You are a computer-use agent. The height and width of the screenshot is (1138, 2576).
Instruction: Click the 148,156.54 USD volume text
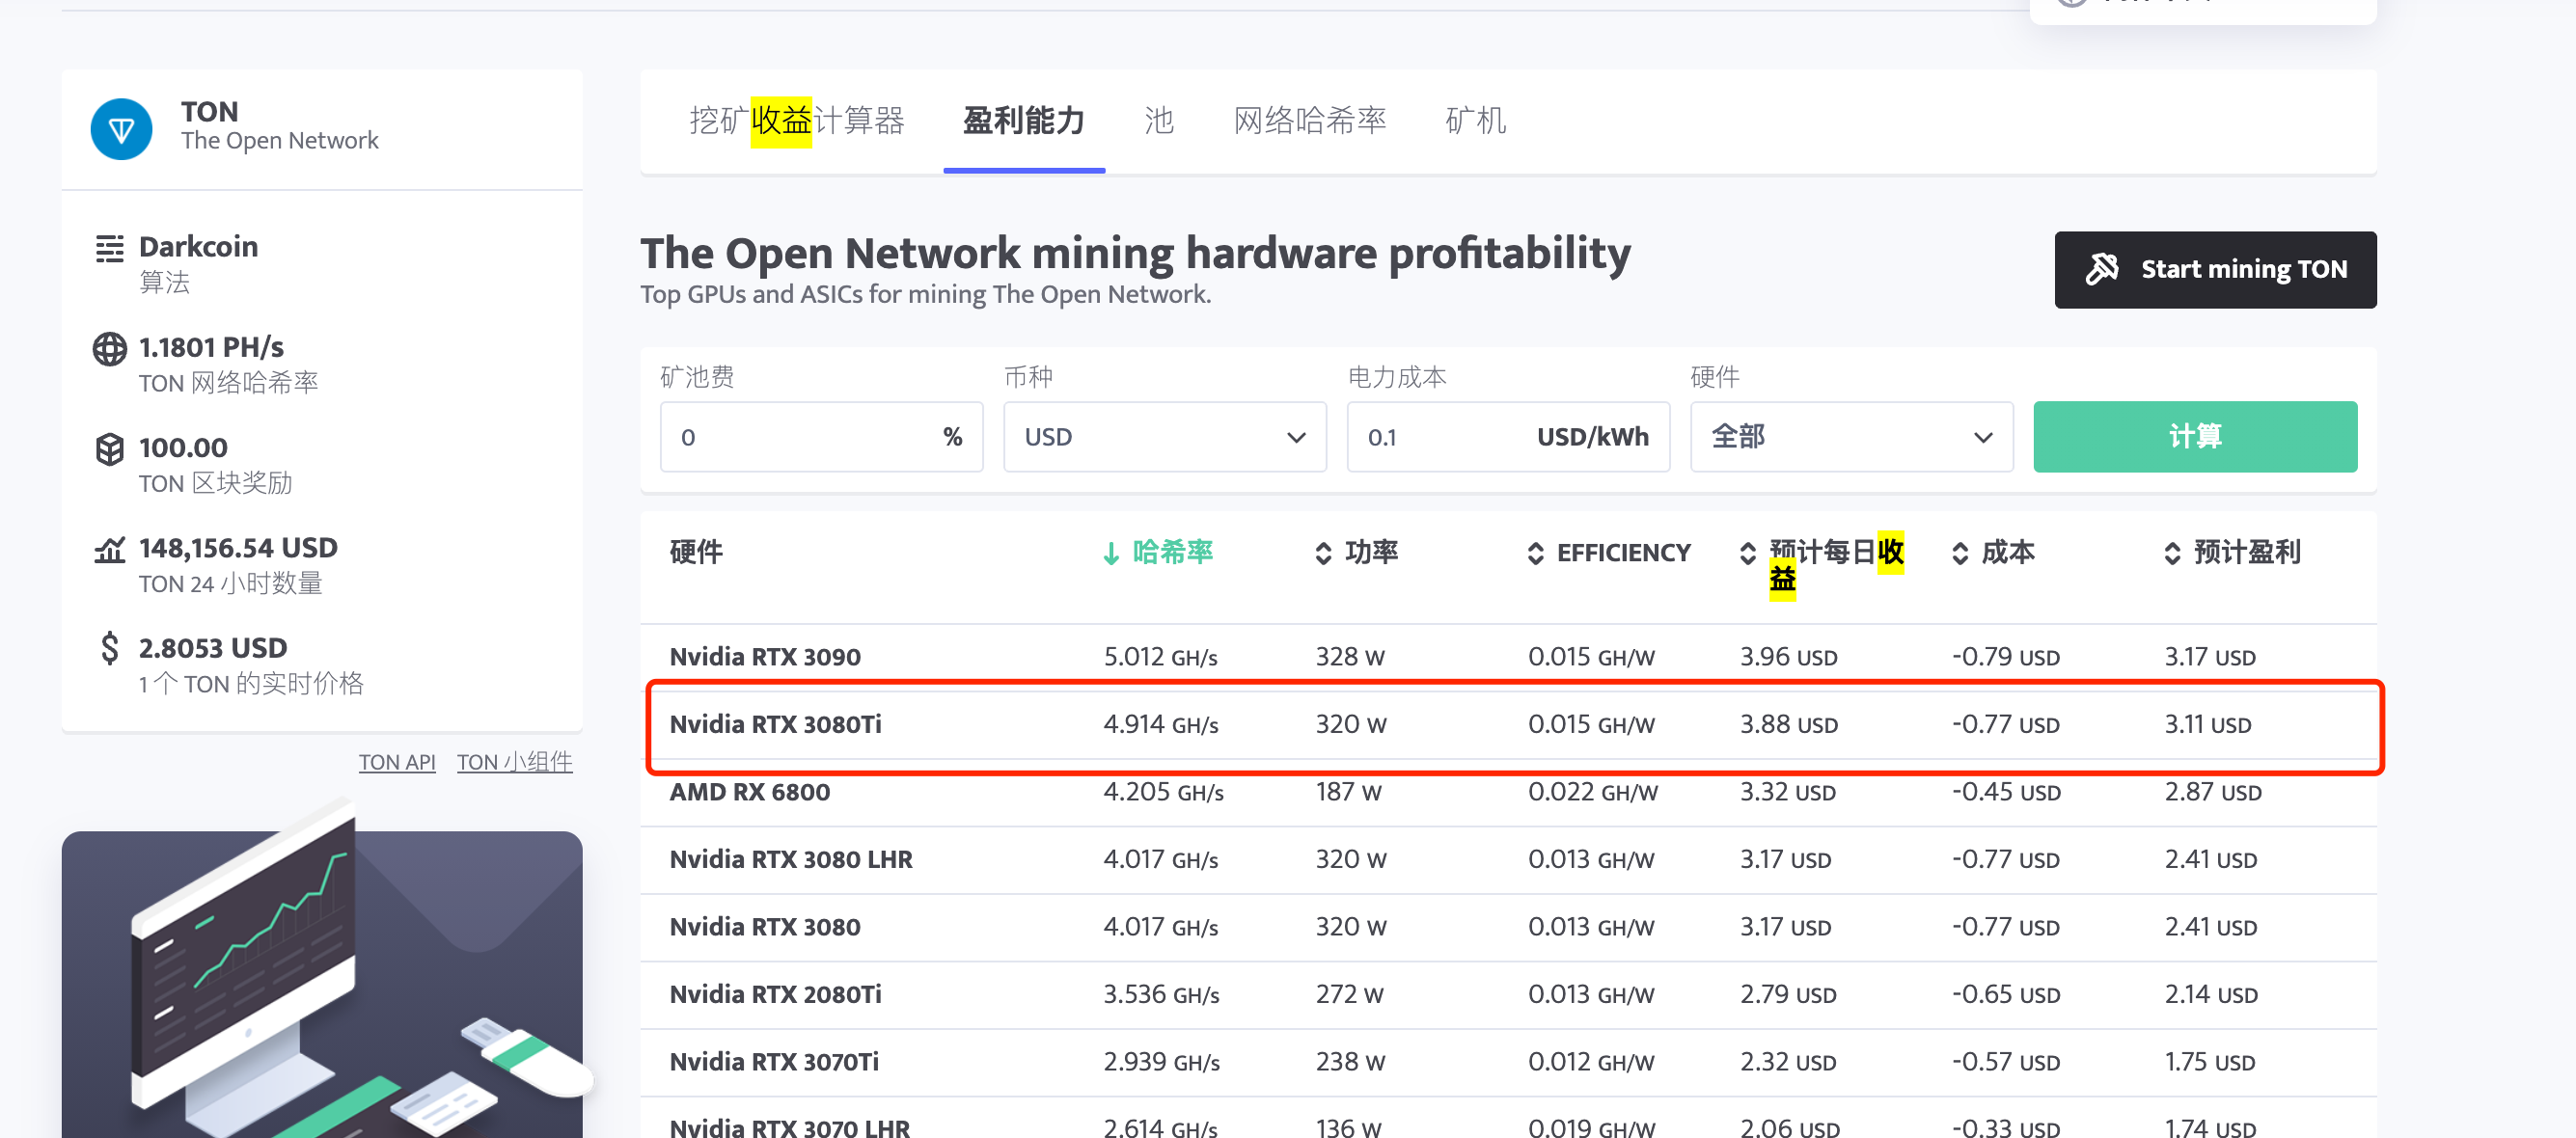(238, 548)
